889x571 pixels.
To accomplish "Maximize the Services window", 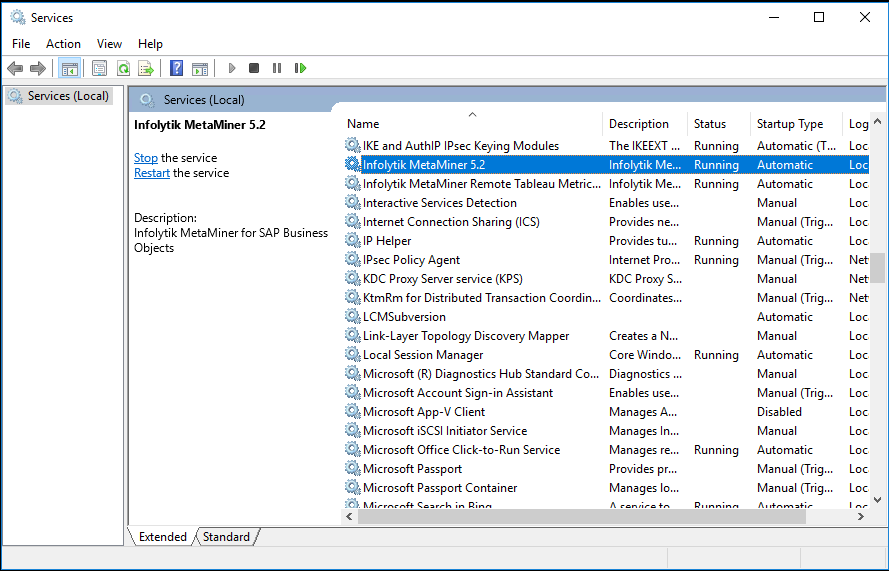I will tap(819, 18).
